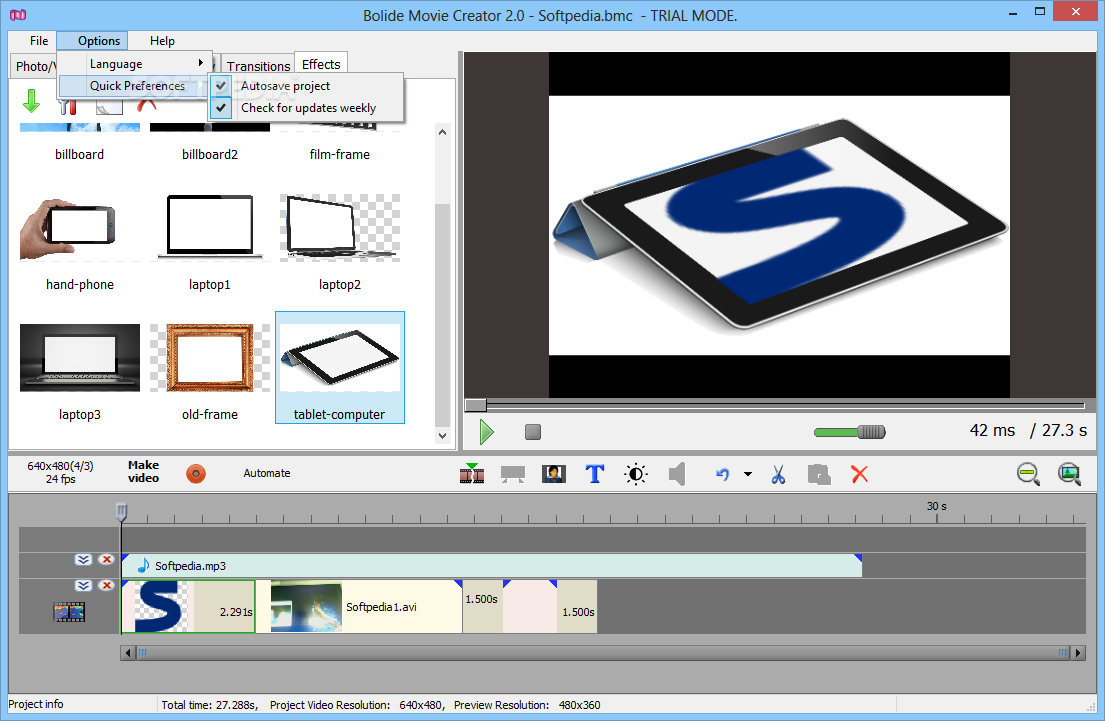The width and height of the screenshot is (1105, 721).
Task: Click the music note on Softpedia.mp3
Action: 143,565
